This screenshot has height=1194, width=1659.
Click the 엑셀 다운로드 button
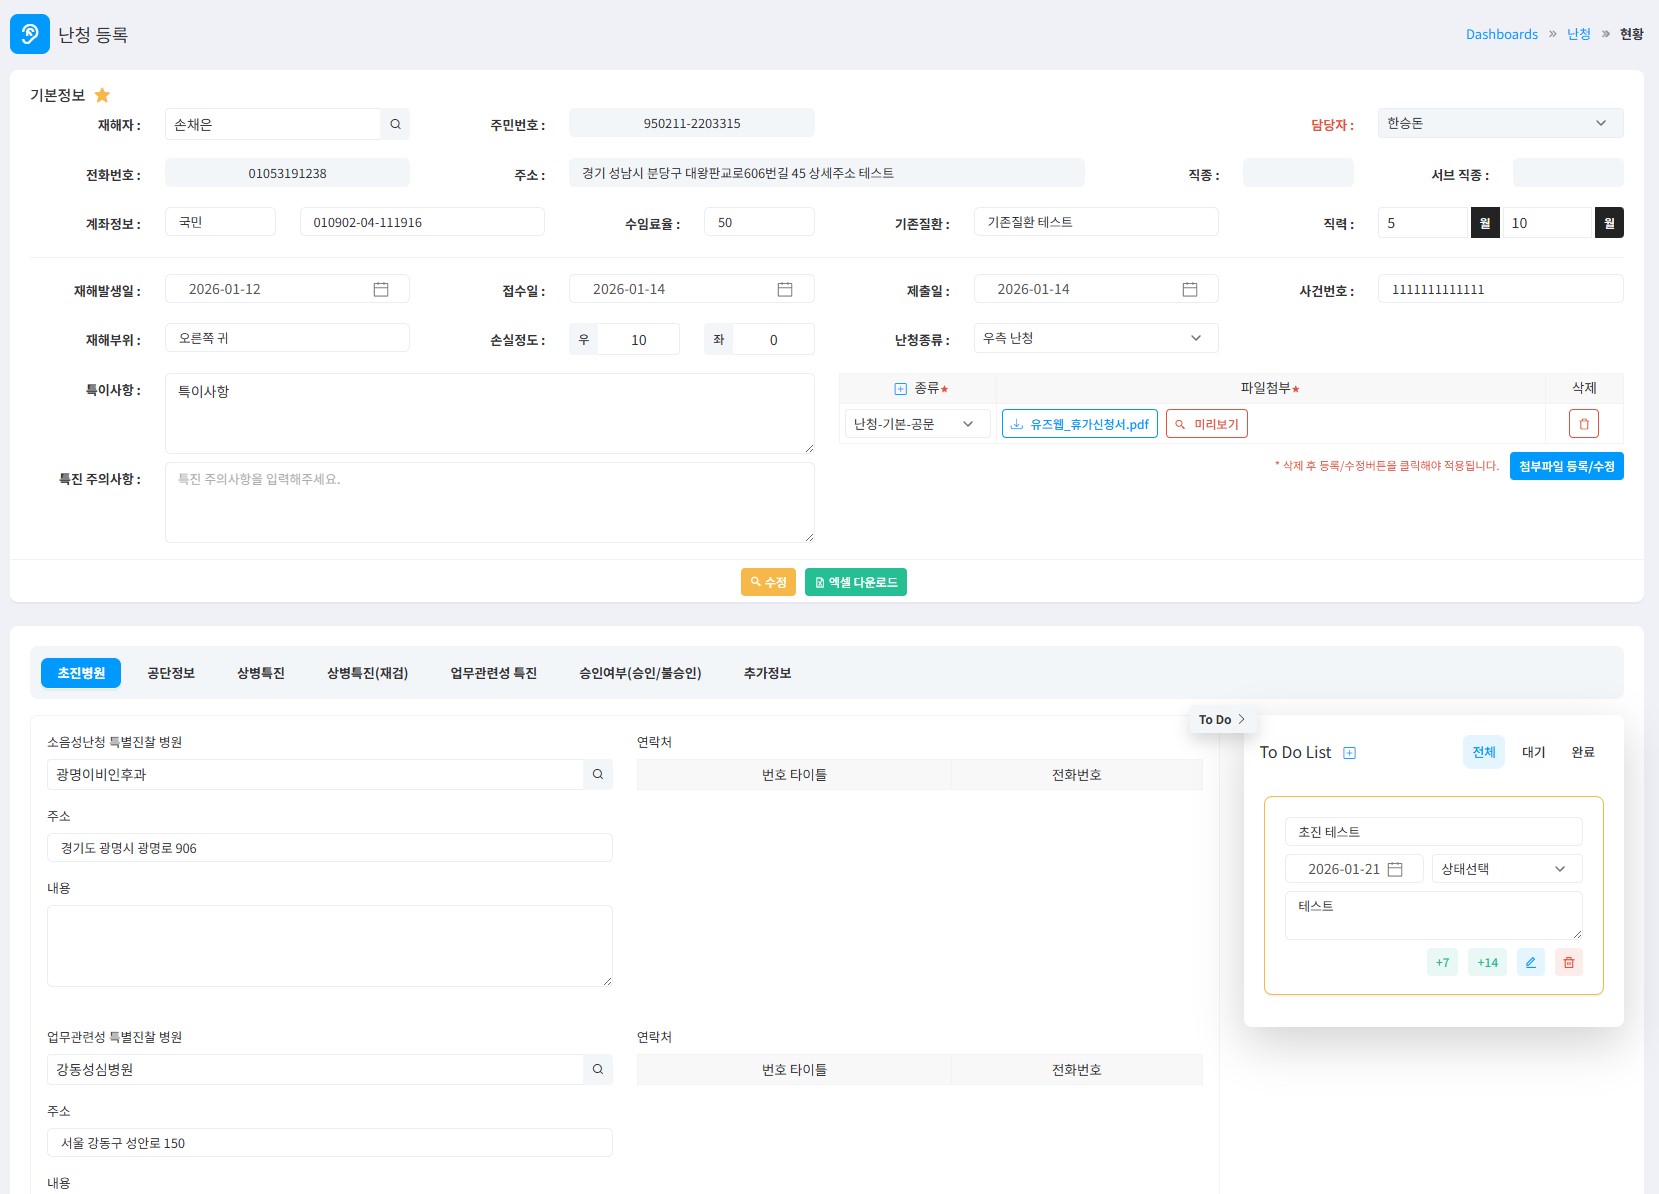[855, 582]
